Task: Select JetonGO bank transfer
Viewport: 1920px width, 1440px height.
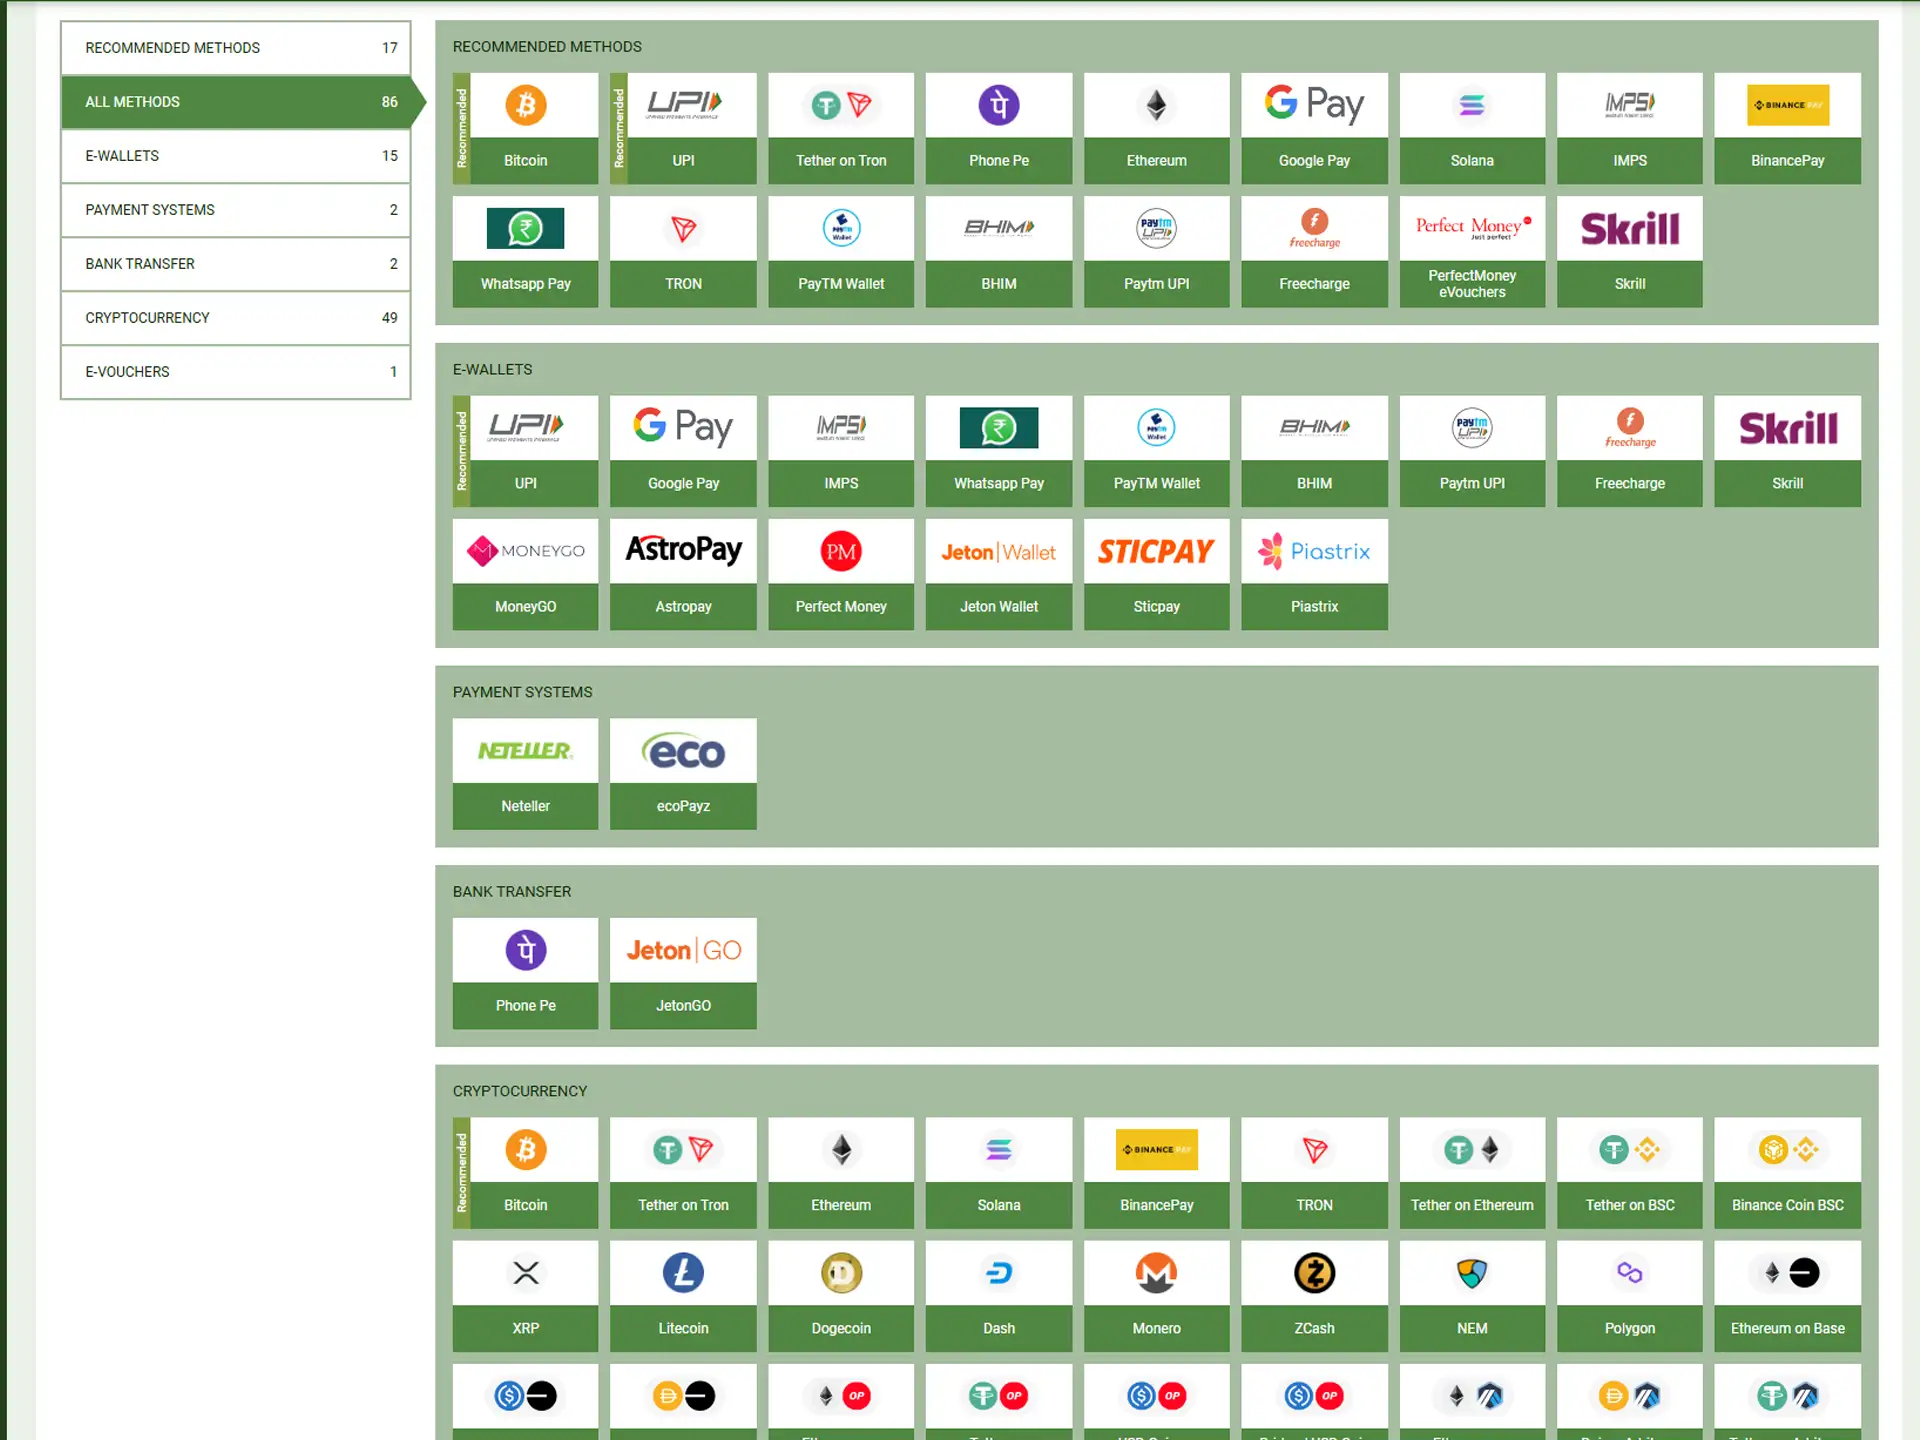Action: pos(683,973)
